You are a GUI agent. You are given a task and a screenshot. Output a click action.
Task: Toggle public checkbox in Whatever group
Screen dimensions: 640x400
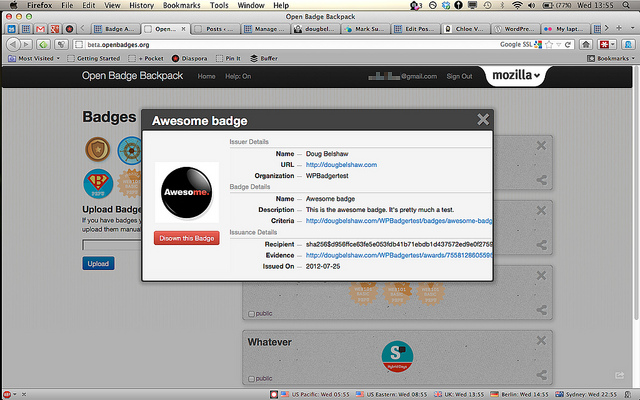pyautogui.click(x=251, y=379)
